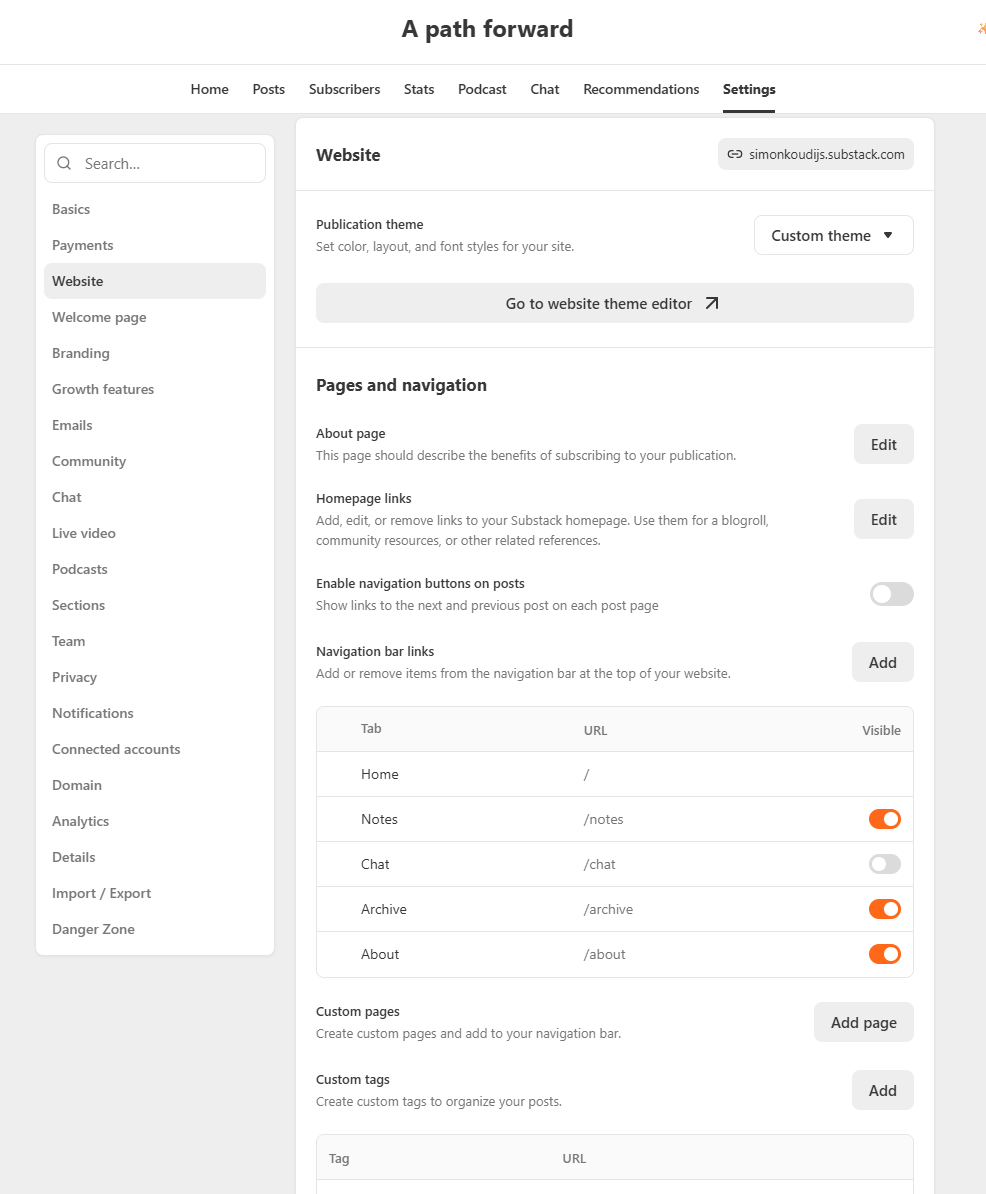Go to Domain settings
Image resolution: width=986 pixels, height=1194 pixels.
[155, 785]
